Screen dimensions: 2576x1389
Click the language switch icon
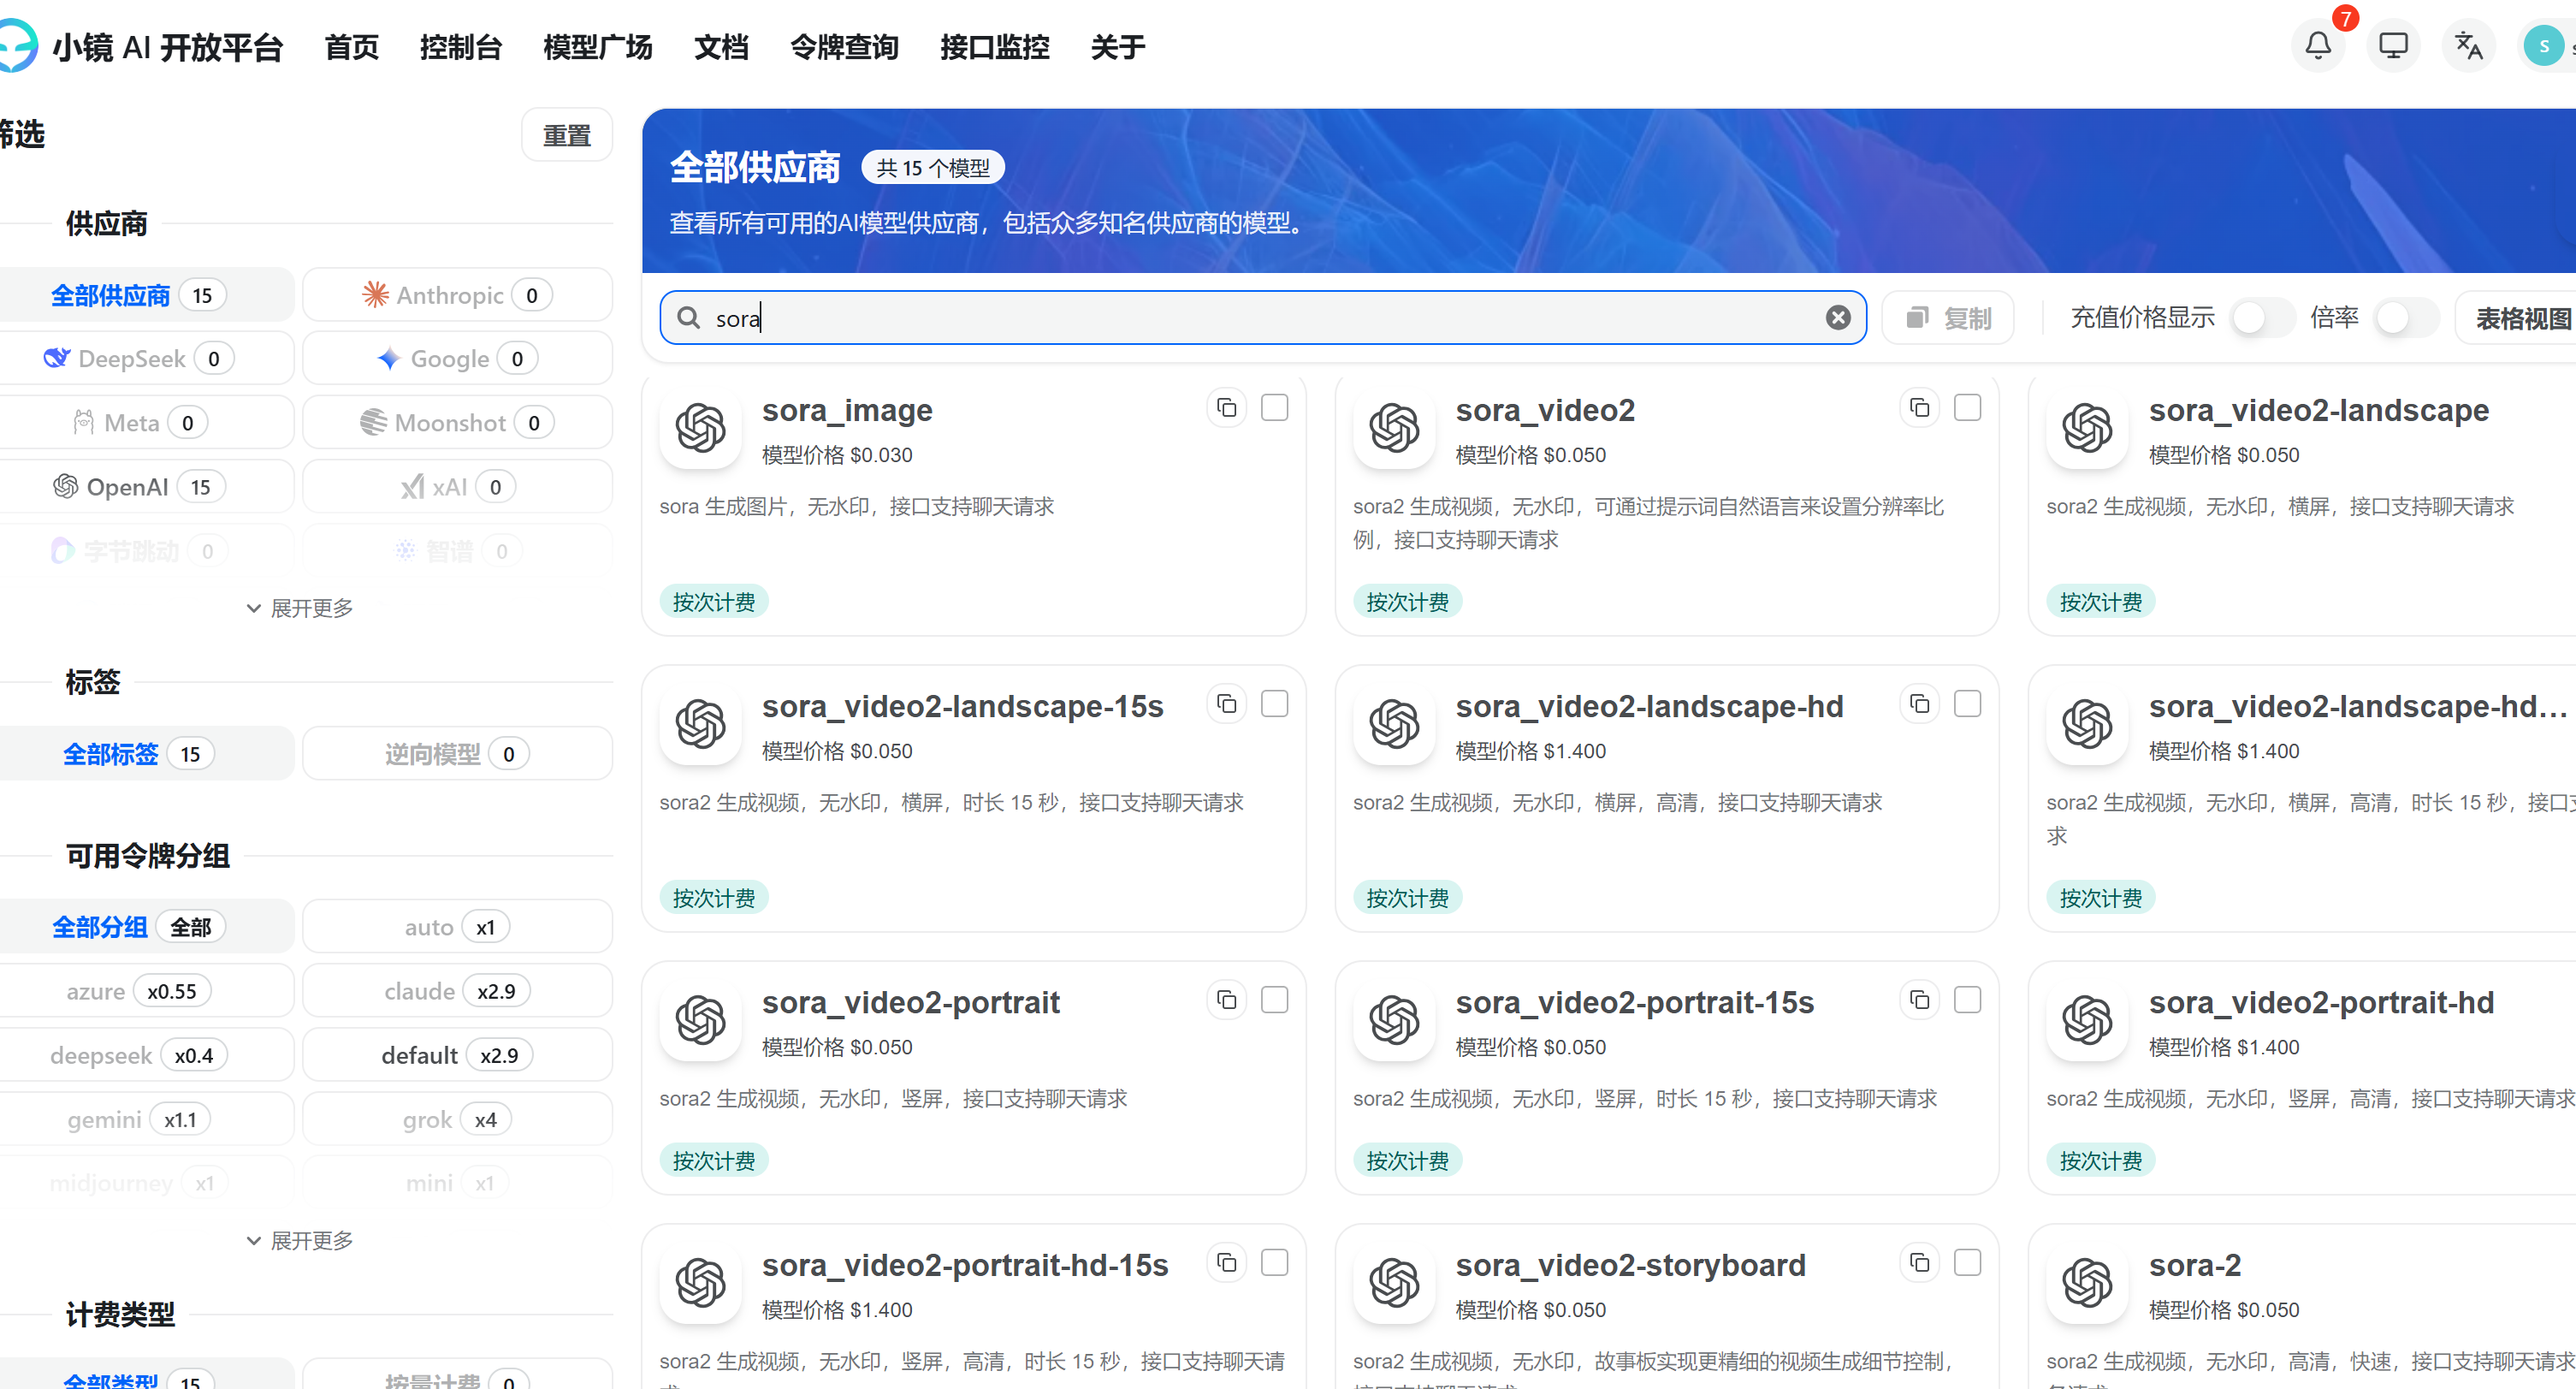pyautogui.click(x=2468, y=45)
